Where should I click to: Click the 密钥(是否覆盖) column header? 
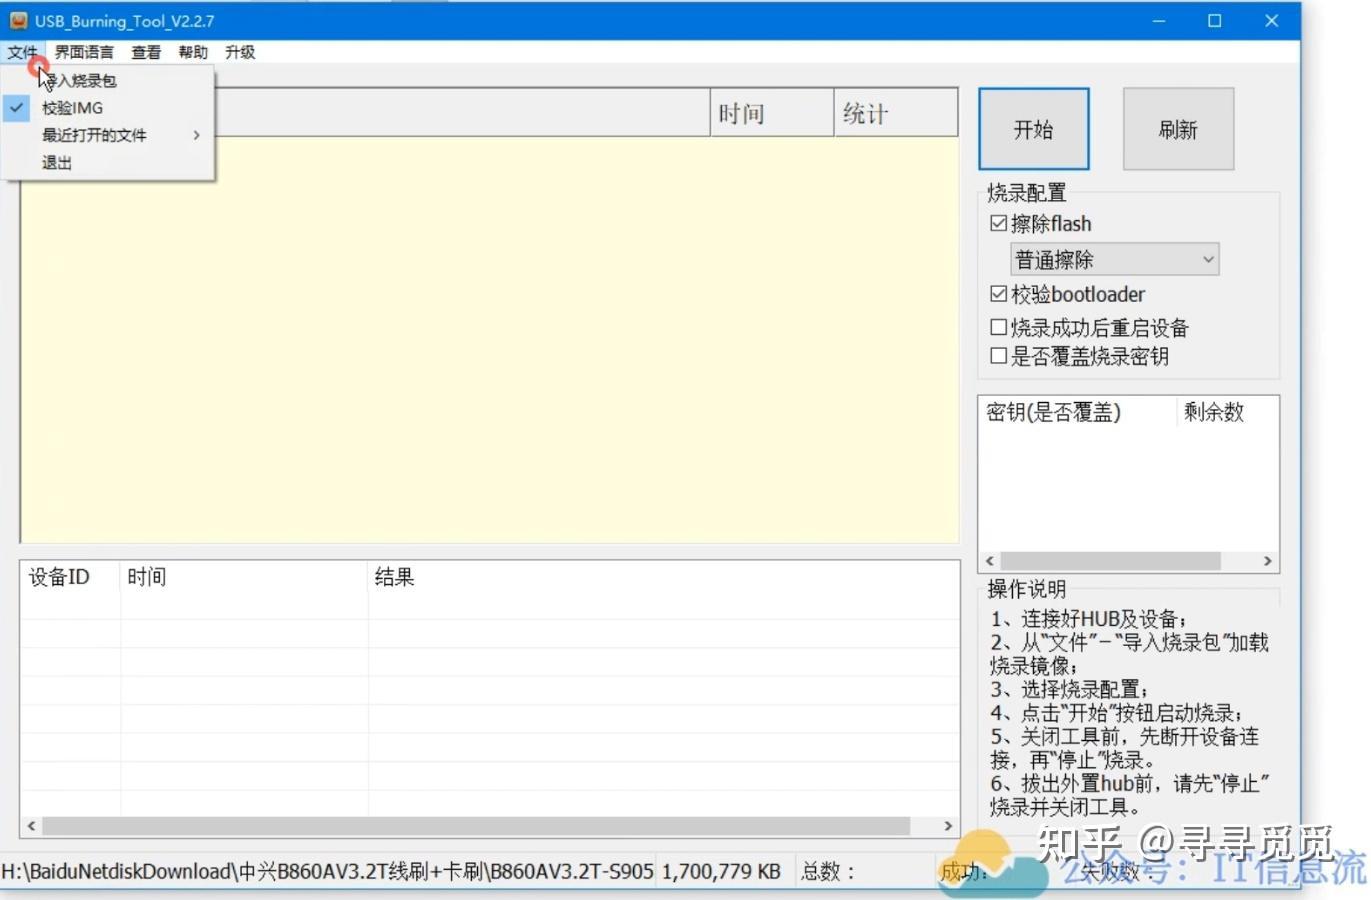[x=1076, y=412]
